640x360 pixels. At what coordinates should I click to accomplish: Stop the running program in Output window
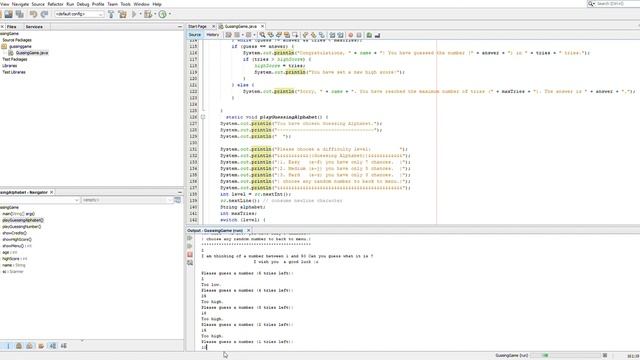(x=190, y=254)
